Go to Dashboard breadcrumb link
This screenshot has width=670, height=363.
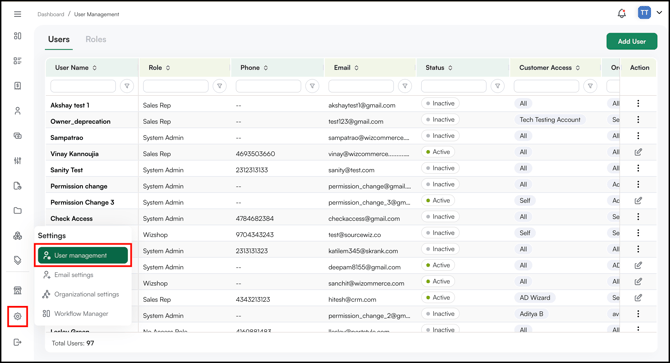(x=50, y=14)
